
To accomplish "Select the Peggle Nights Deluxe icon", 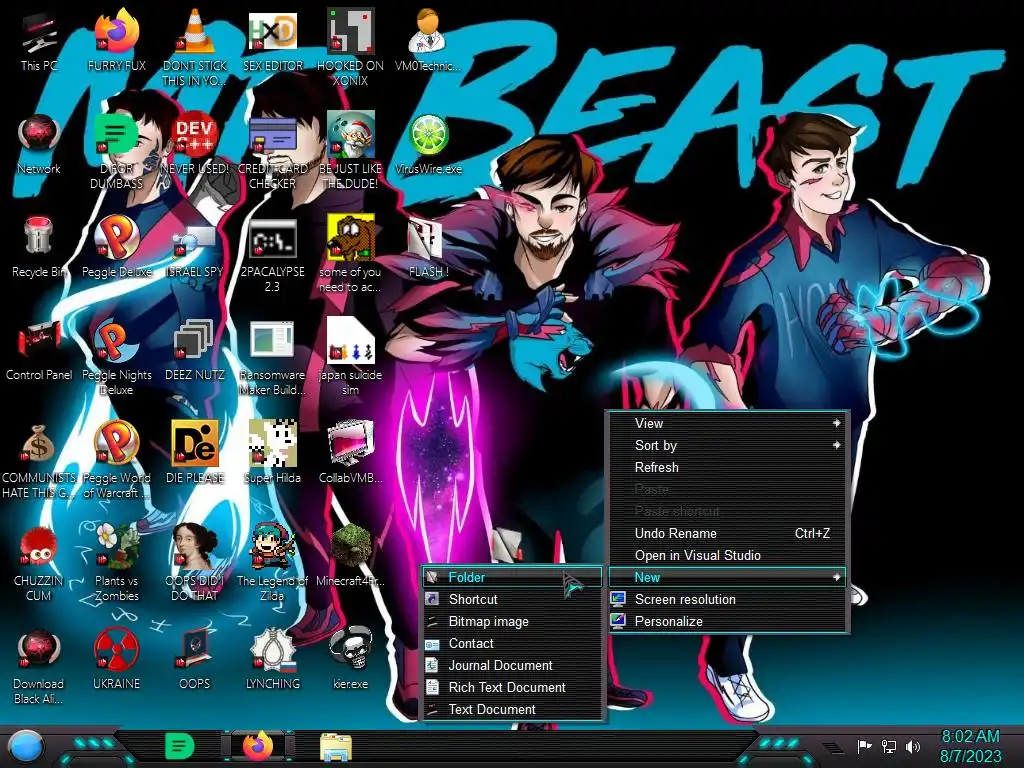I will (116, 358).
